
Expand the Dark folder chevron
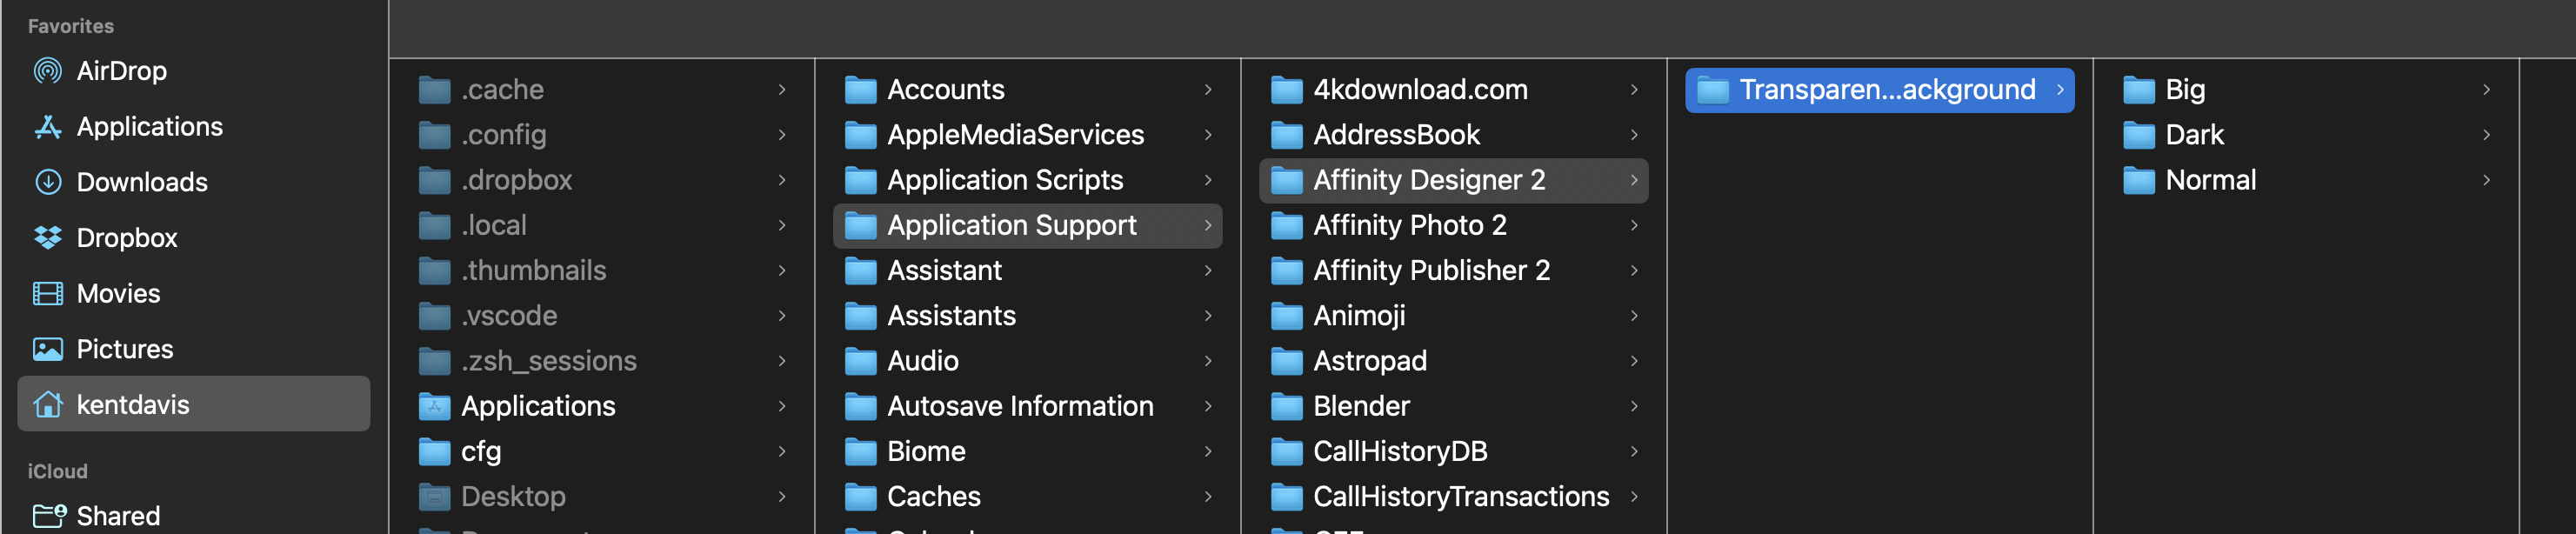coord(2486,135)
